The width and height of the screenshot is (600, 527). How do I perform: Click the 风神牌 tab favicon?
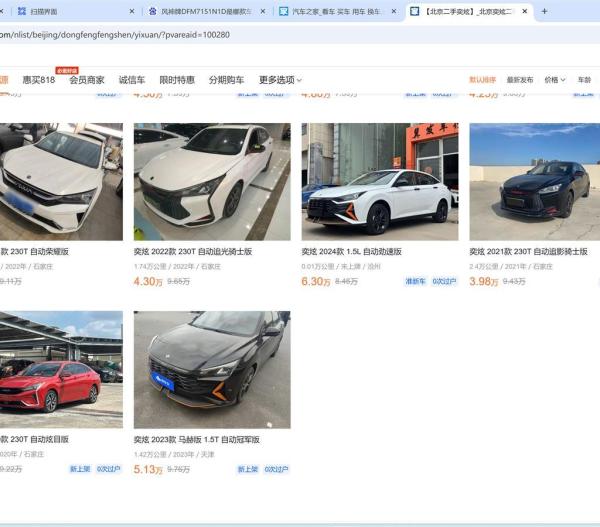(x=153, y=11)
